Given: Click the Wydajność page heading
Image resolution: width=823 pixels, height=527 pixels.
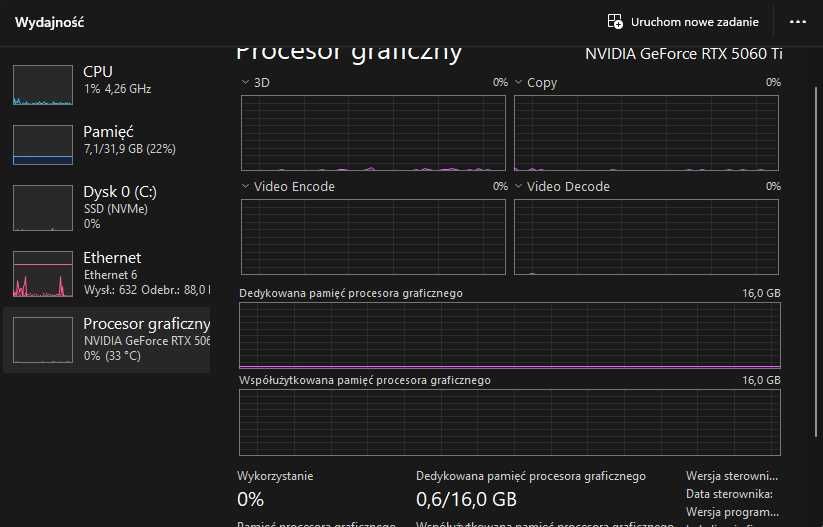Looking at the screenshot, I should click(49, 22).
